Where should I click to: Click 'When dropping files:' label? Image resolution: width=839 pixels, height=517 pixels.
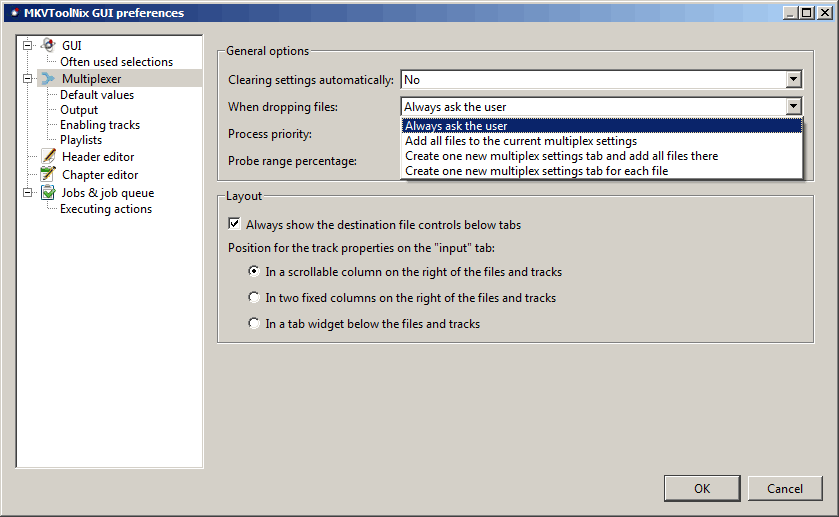tap(283, 107)
